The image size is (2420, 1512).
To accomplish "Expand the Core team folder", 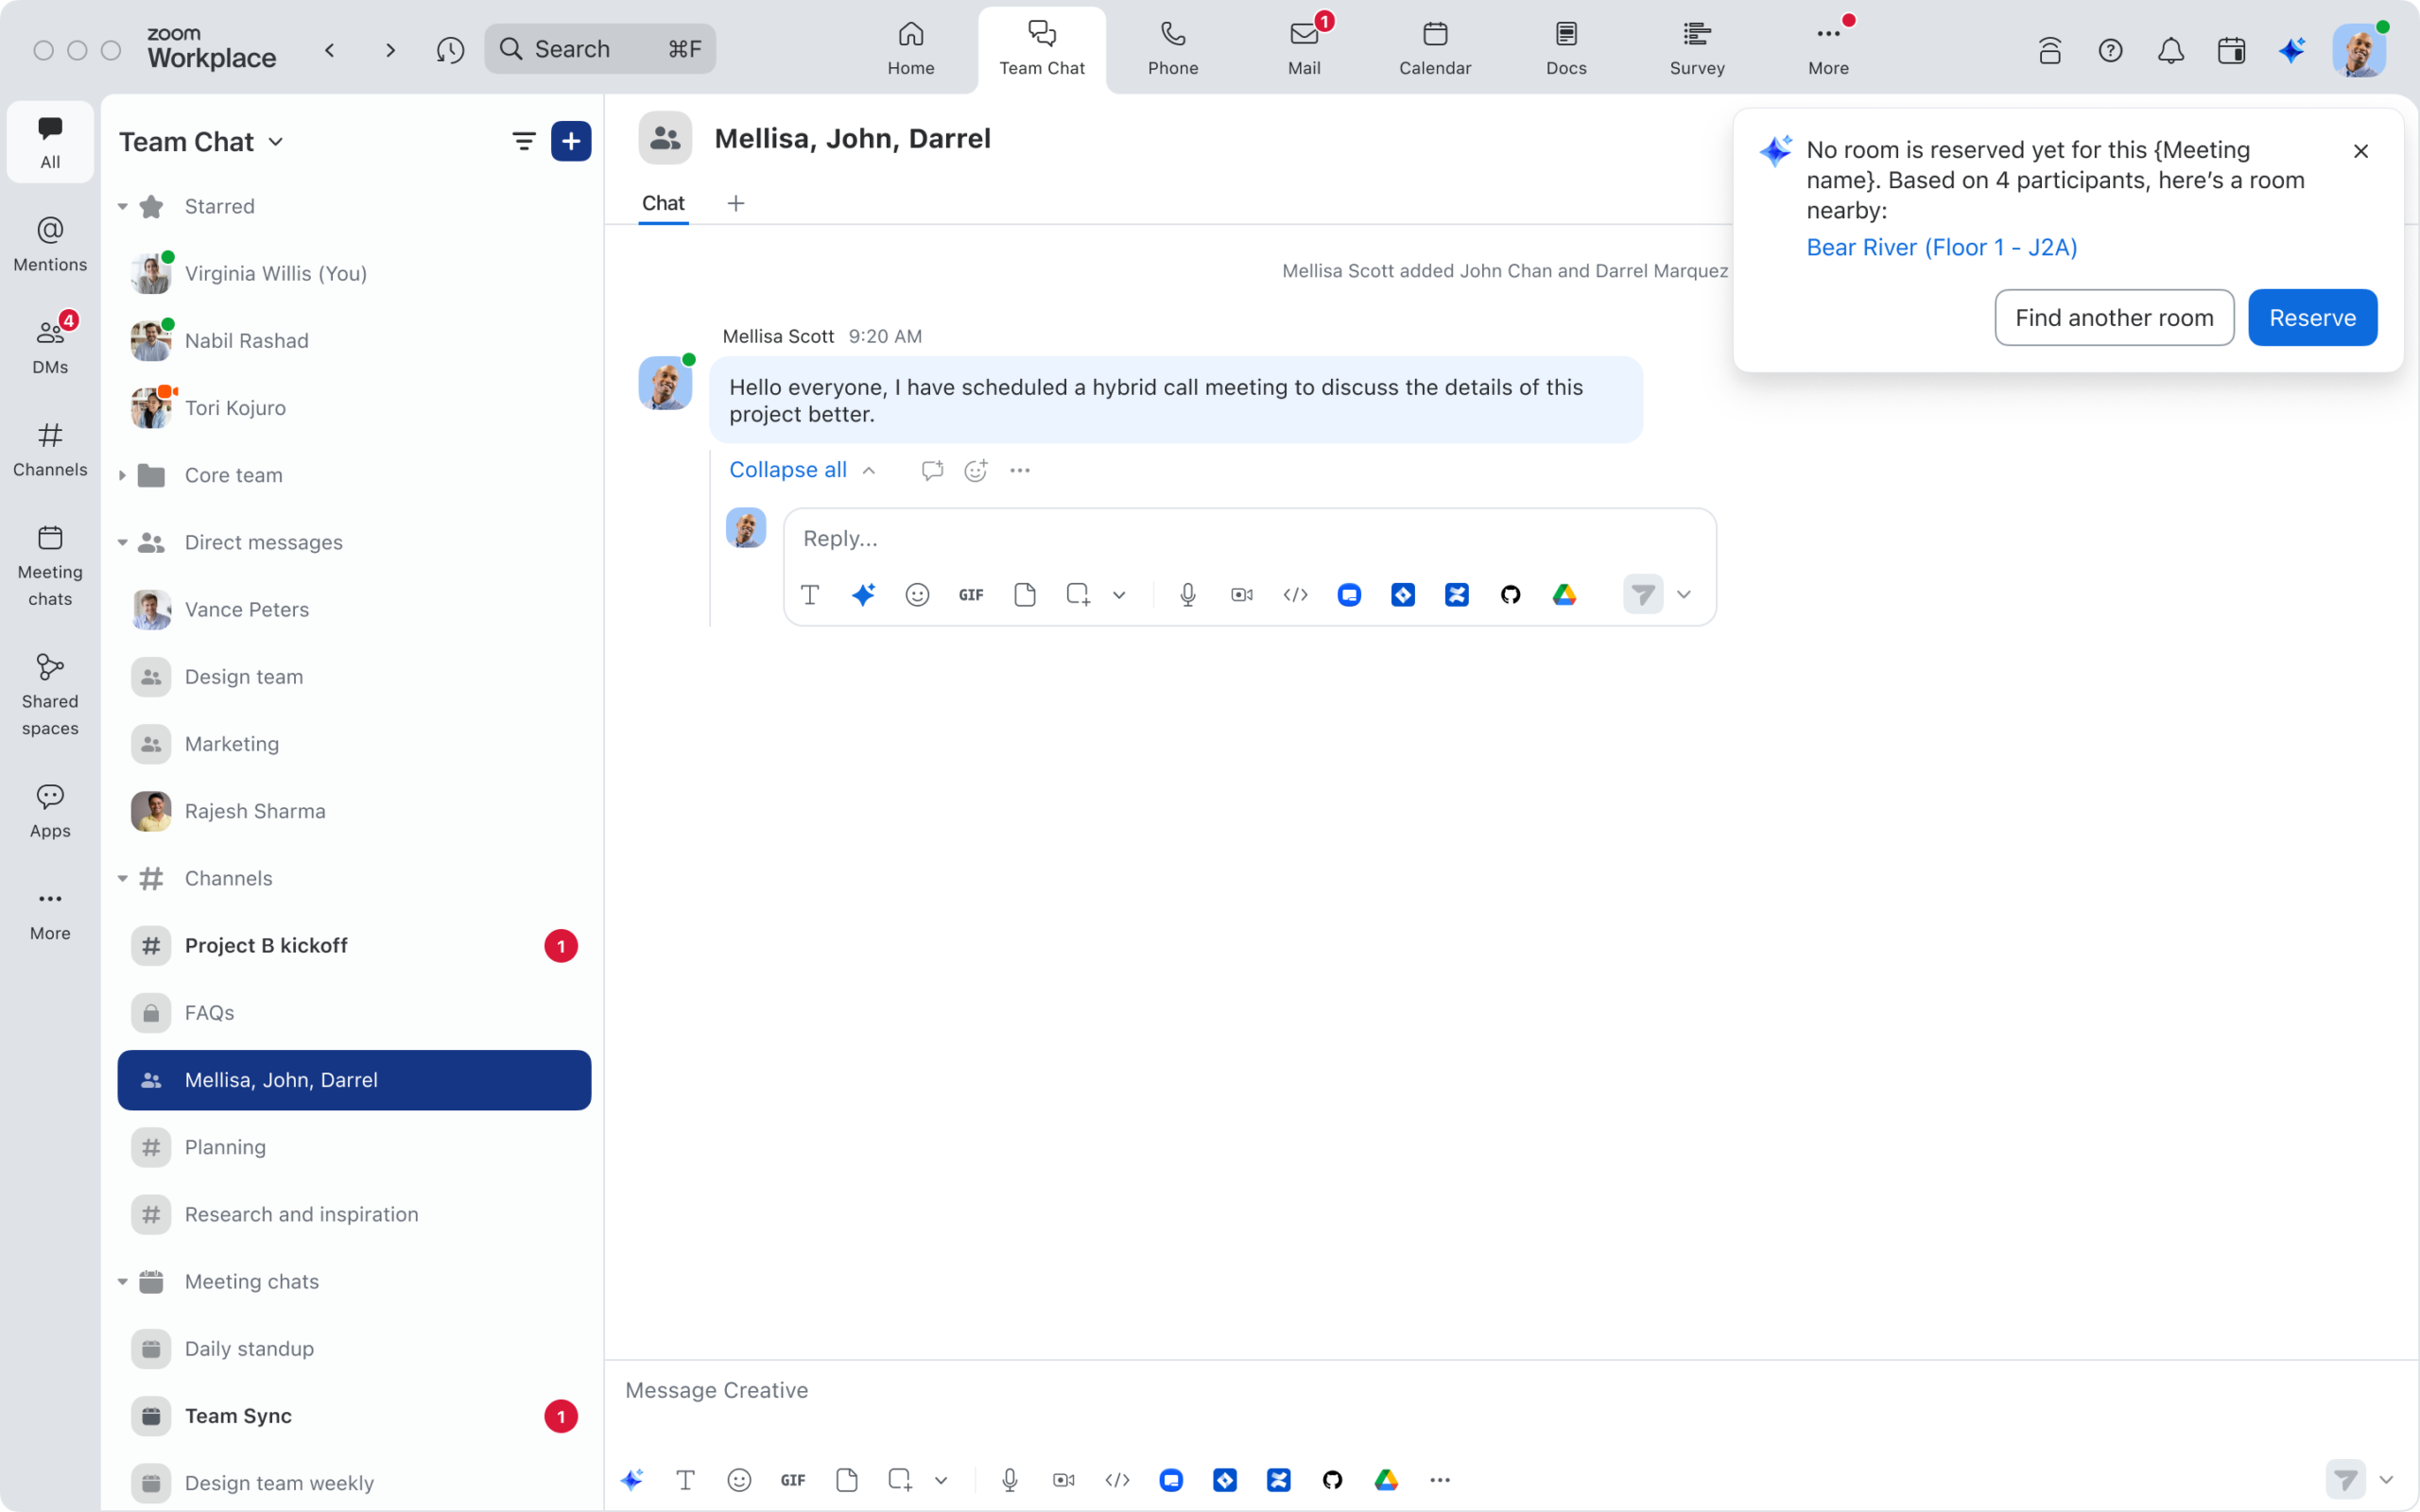I will point(123,475).
